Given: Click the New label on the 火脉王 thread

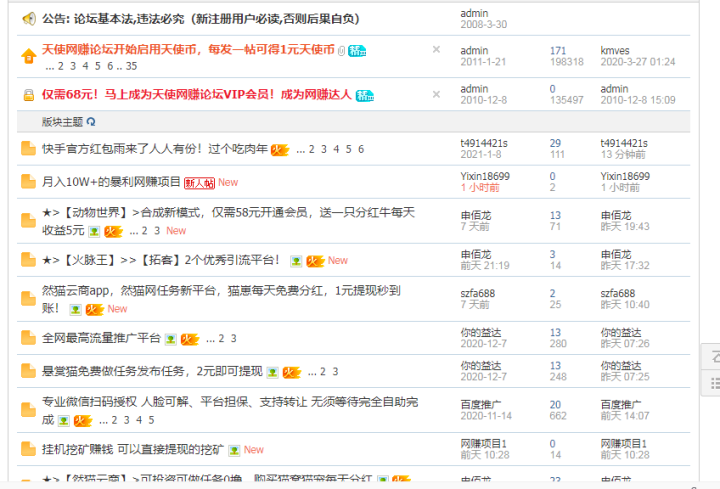Looking at the screenshot, I should 338,260.
